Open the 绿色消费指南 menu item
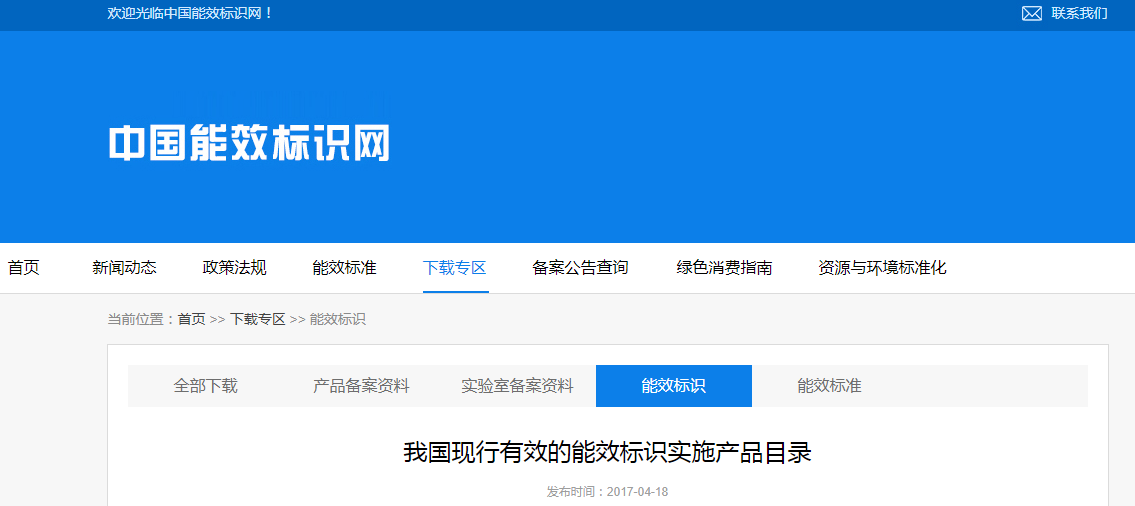The width and height of the screenshot is (1135, 506). click(724, 268)
